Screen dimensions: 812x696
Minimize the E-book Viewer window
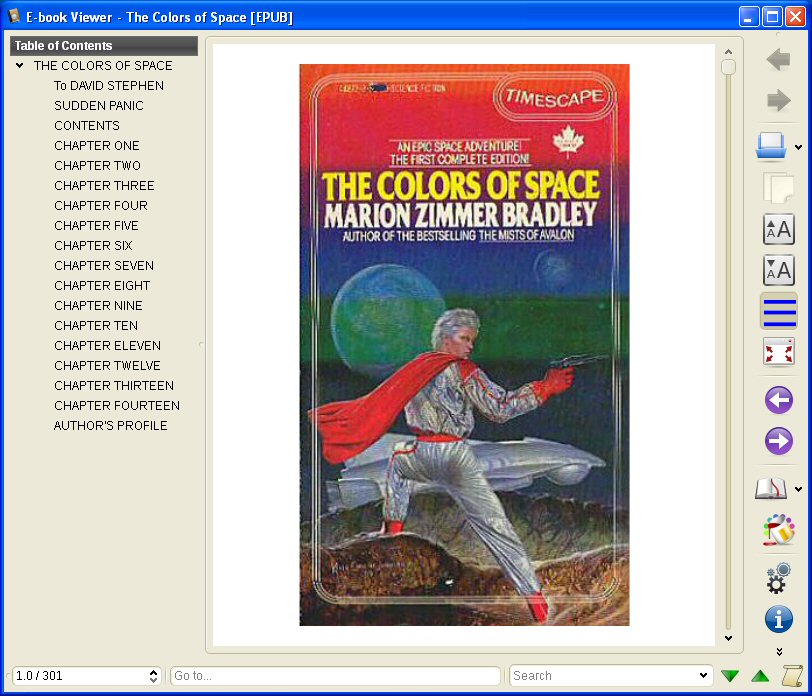click(748, 17)
